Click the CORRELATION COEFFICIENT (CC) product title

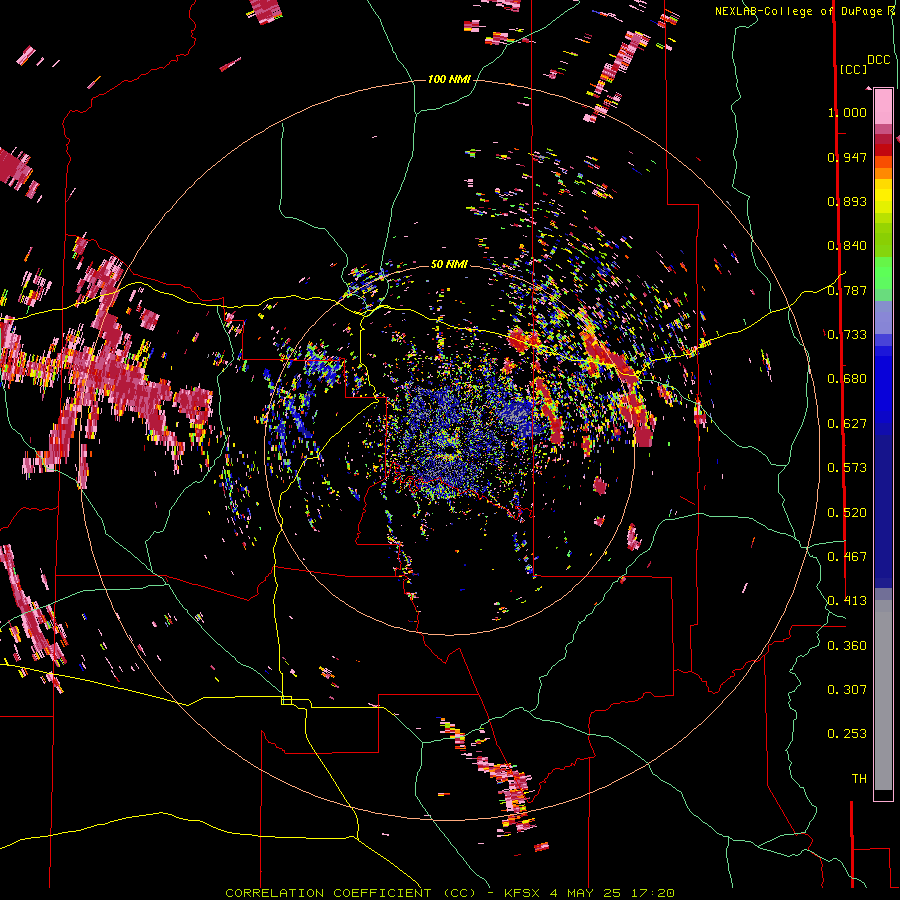[x=350, y=893]
